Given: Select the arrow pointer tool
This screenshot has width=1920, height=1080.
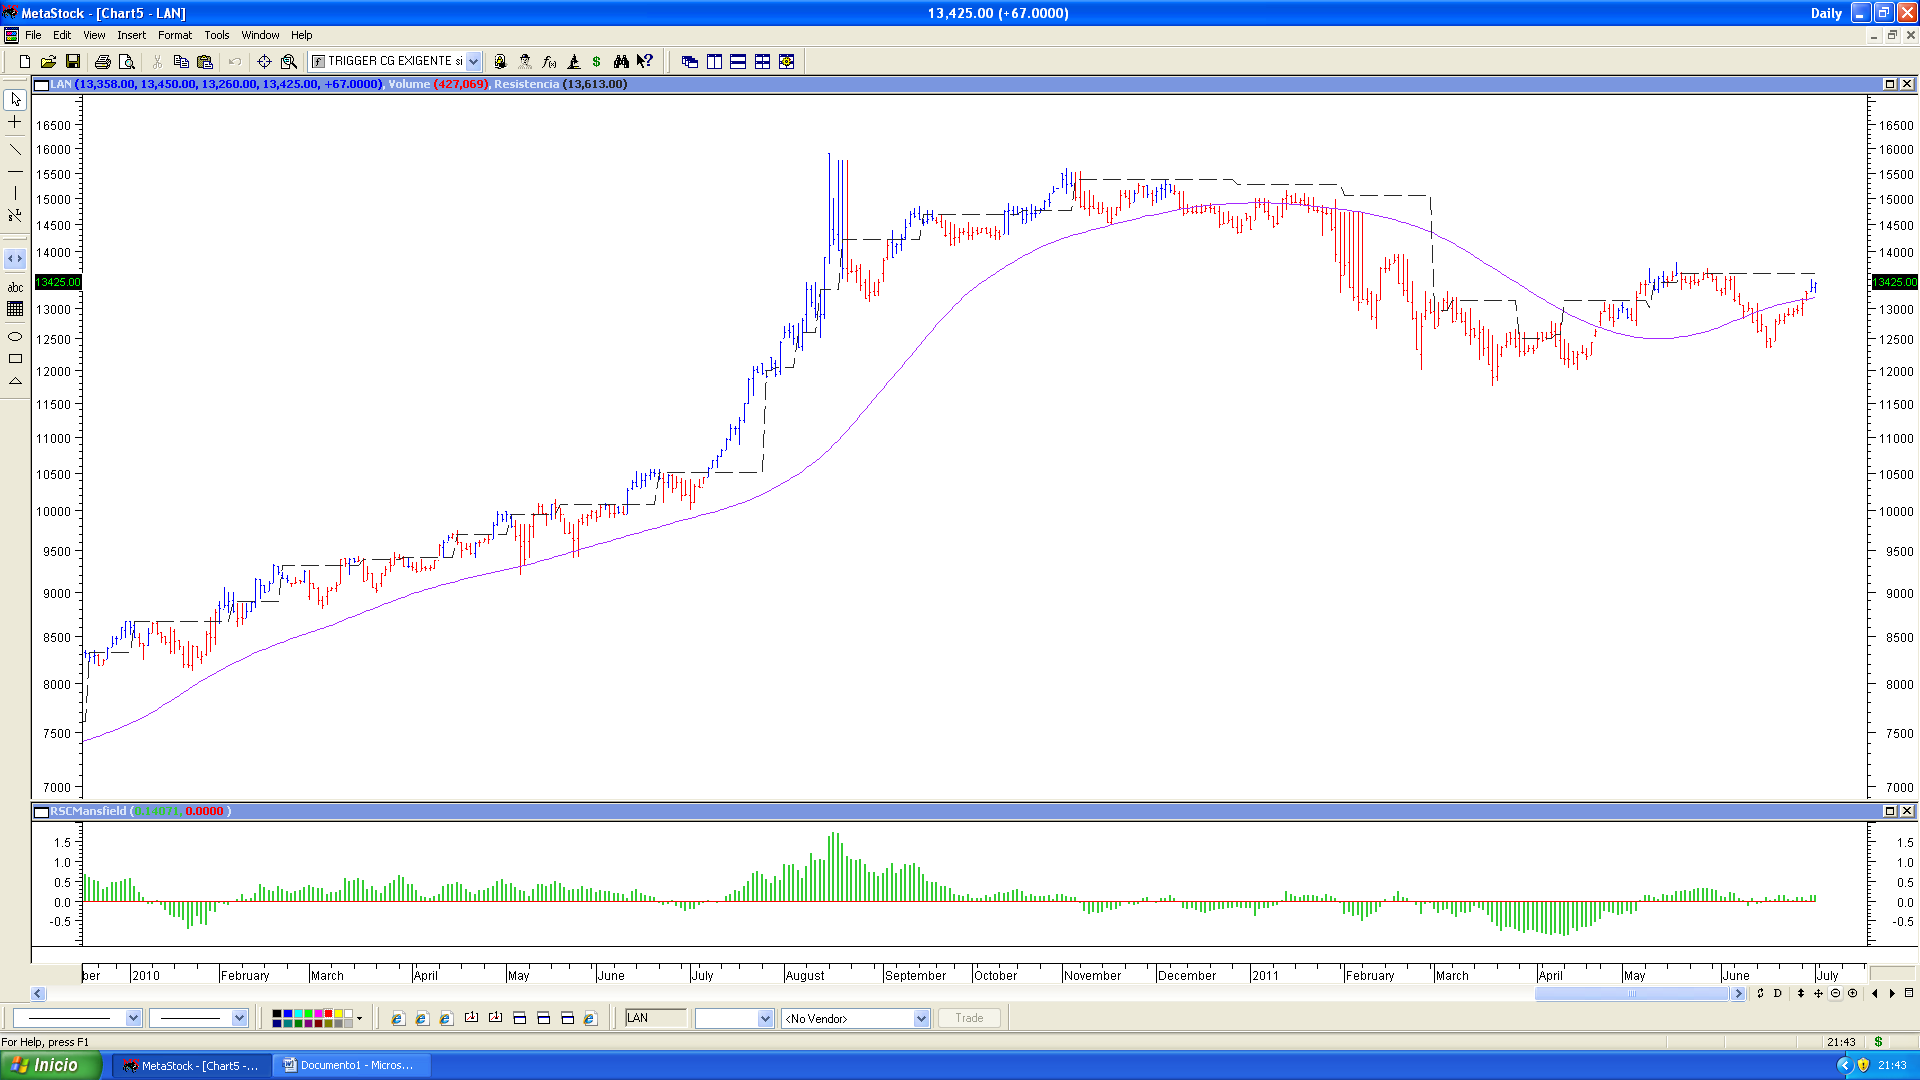Looking at the screenshot, I should tap(15, 100).
